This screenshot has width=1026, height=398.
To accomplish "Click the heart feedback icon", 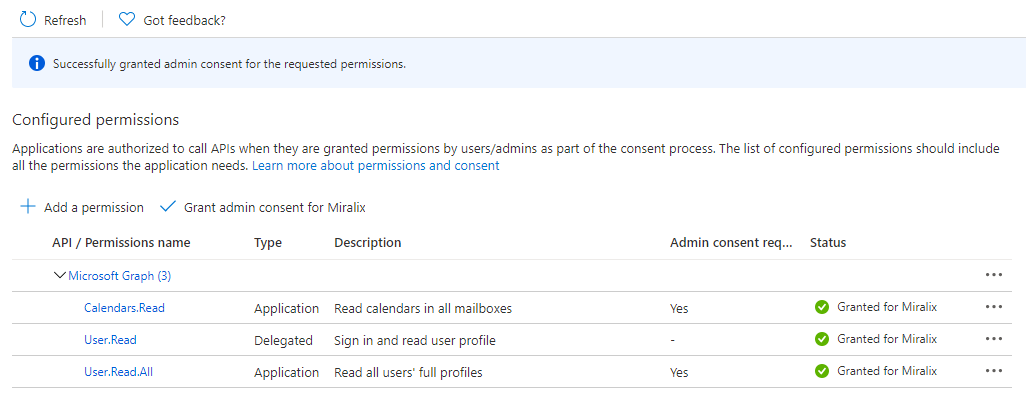I will point(126,20).
